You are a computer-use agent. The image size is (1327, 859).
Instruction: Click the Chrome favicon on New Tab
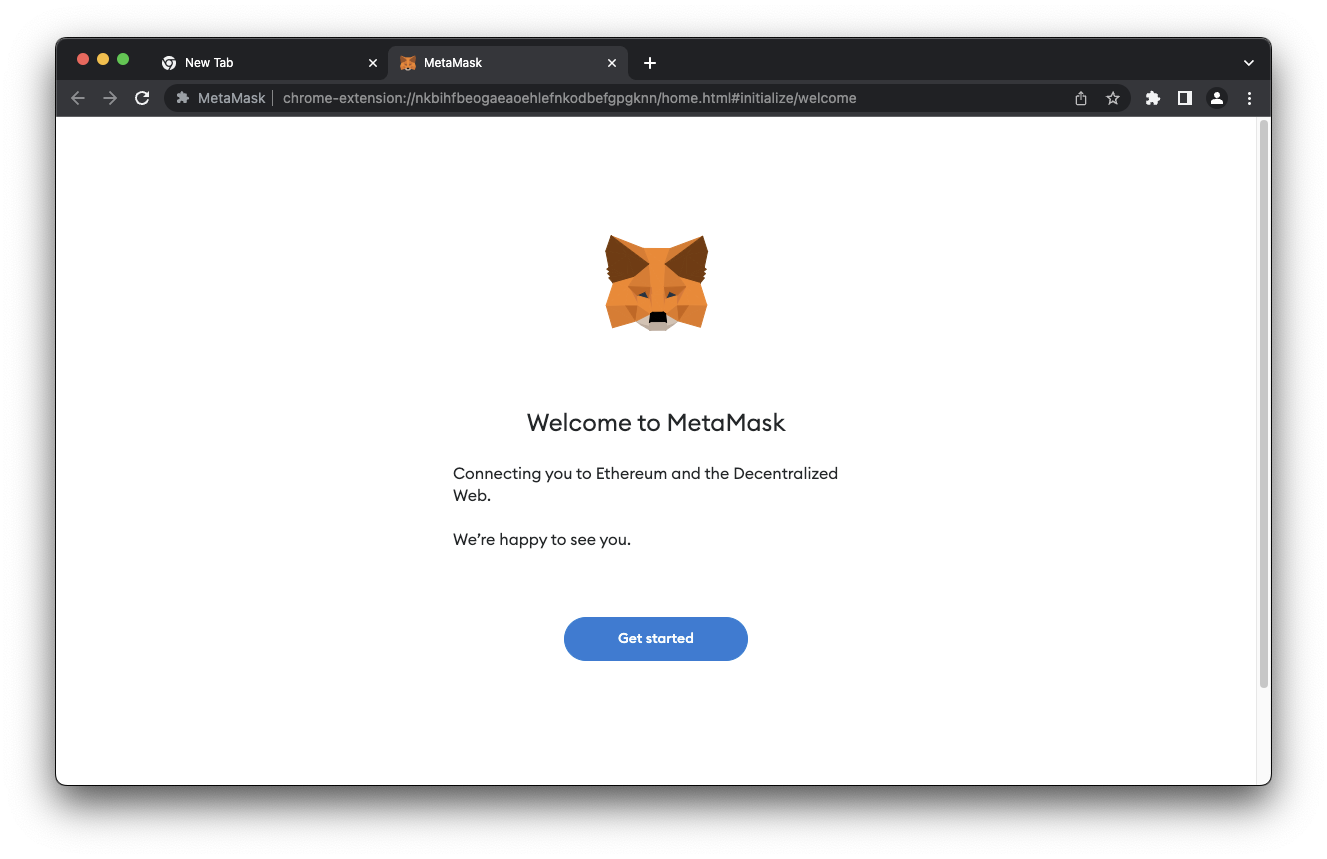click(169, 63)
